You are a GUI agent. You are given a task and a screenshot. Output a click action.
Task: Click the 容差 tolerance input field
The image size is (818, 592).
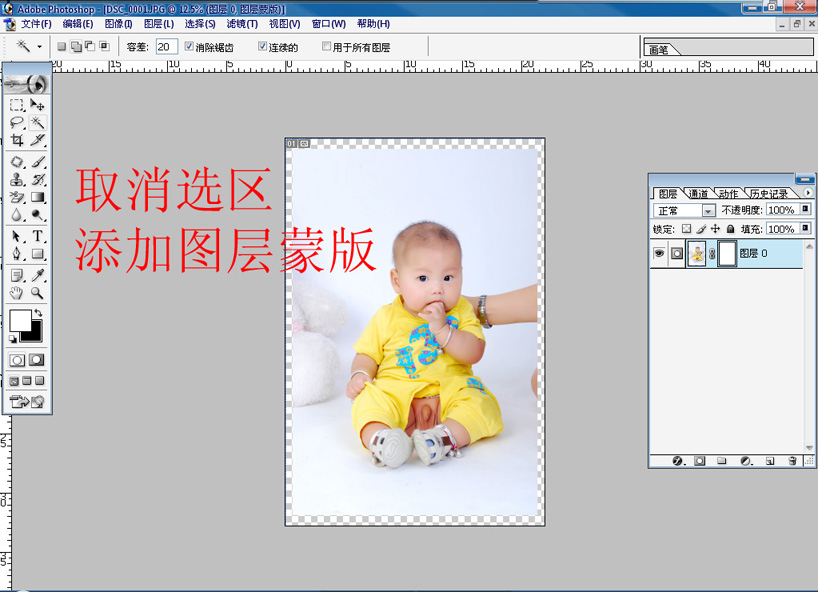[166, 46]
